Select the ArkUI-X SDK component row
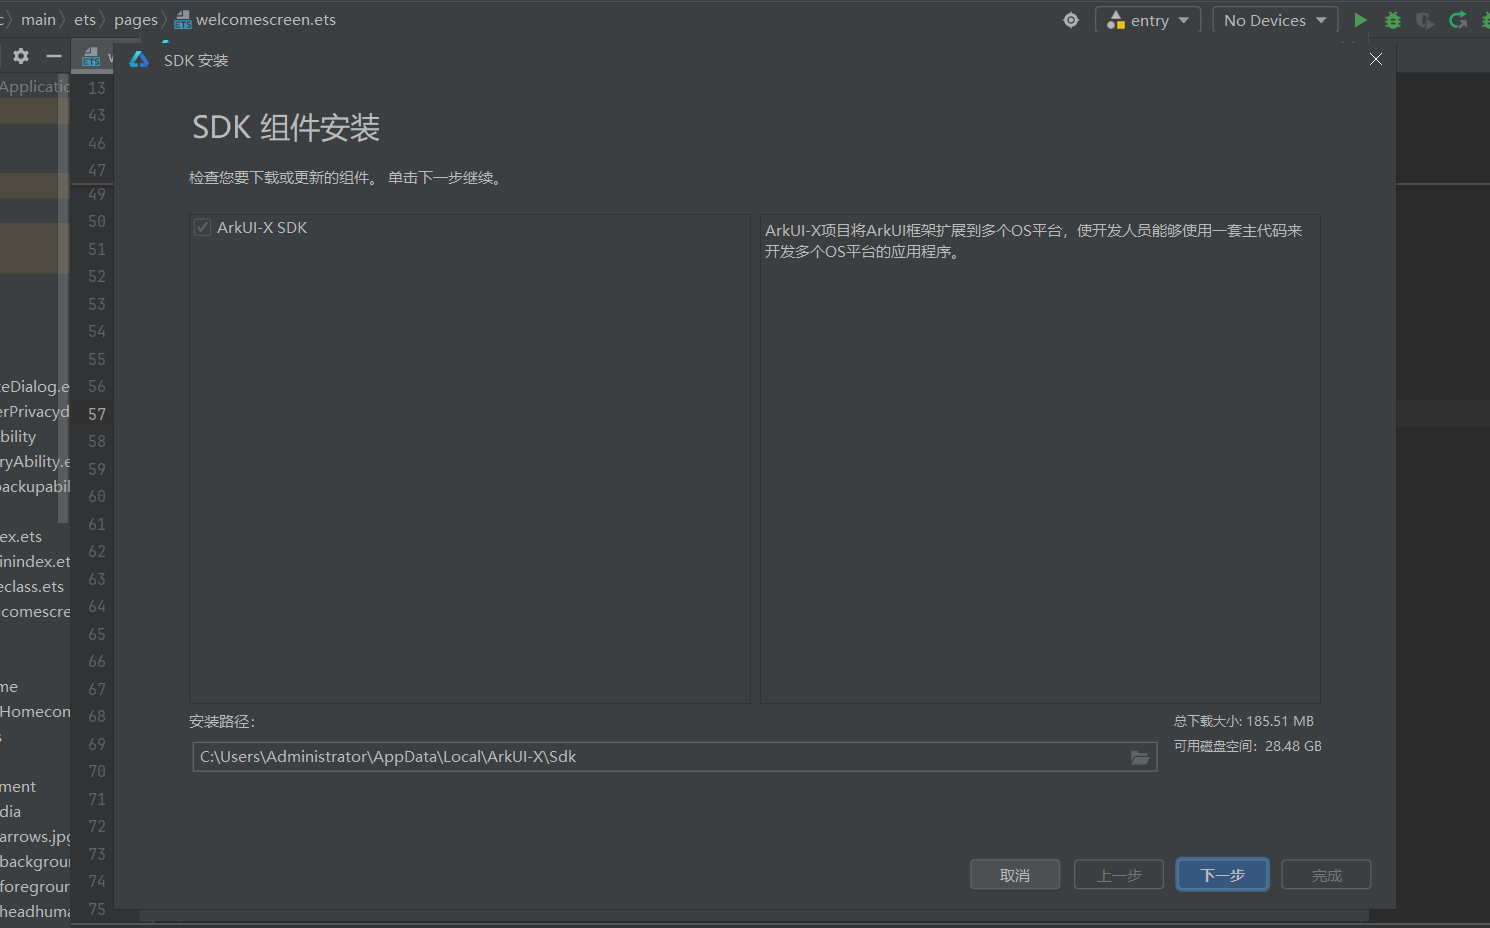The width and height of the screenshot is (1490, 928). coord(470,227)
